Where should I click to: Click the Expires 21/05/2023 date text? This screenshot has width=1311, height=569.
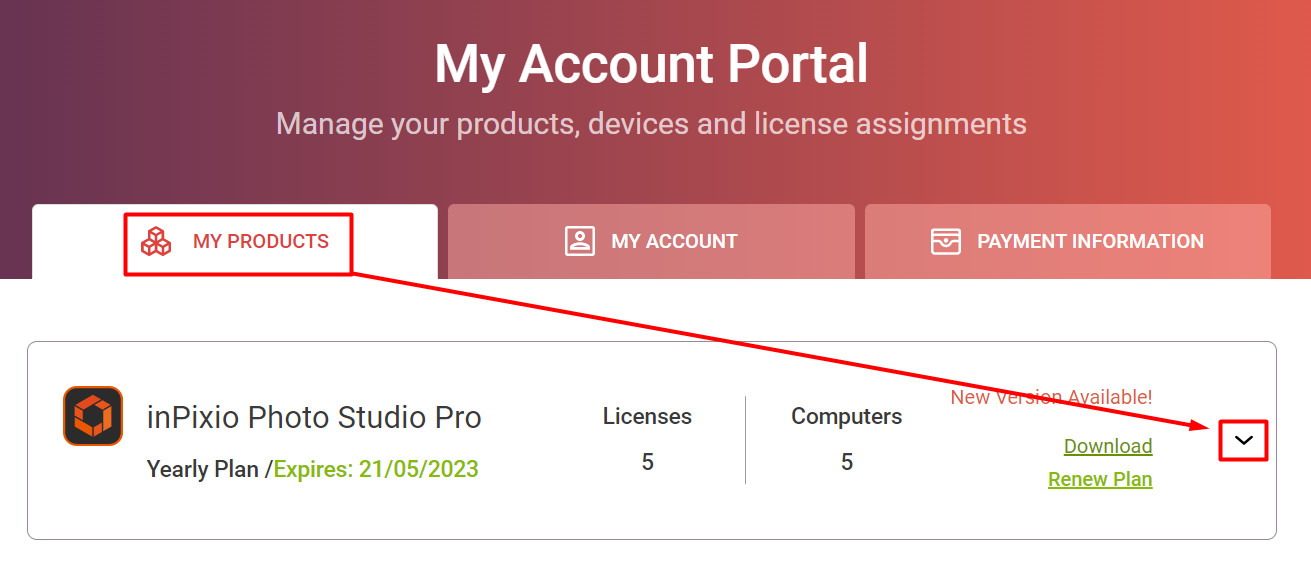click(x=376, y=469)
